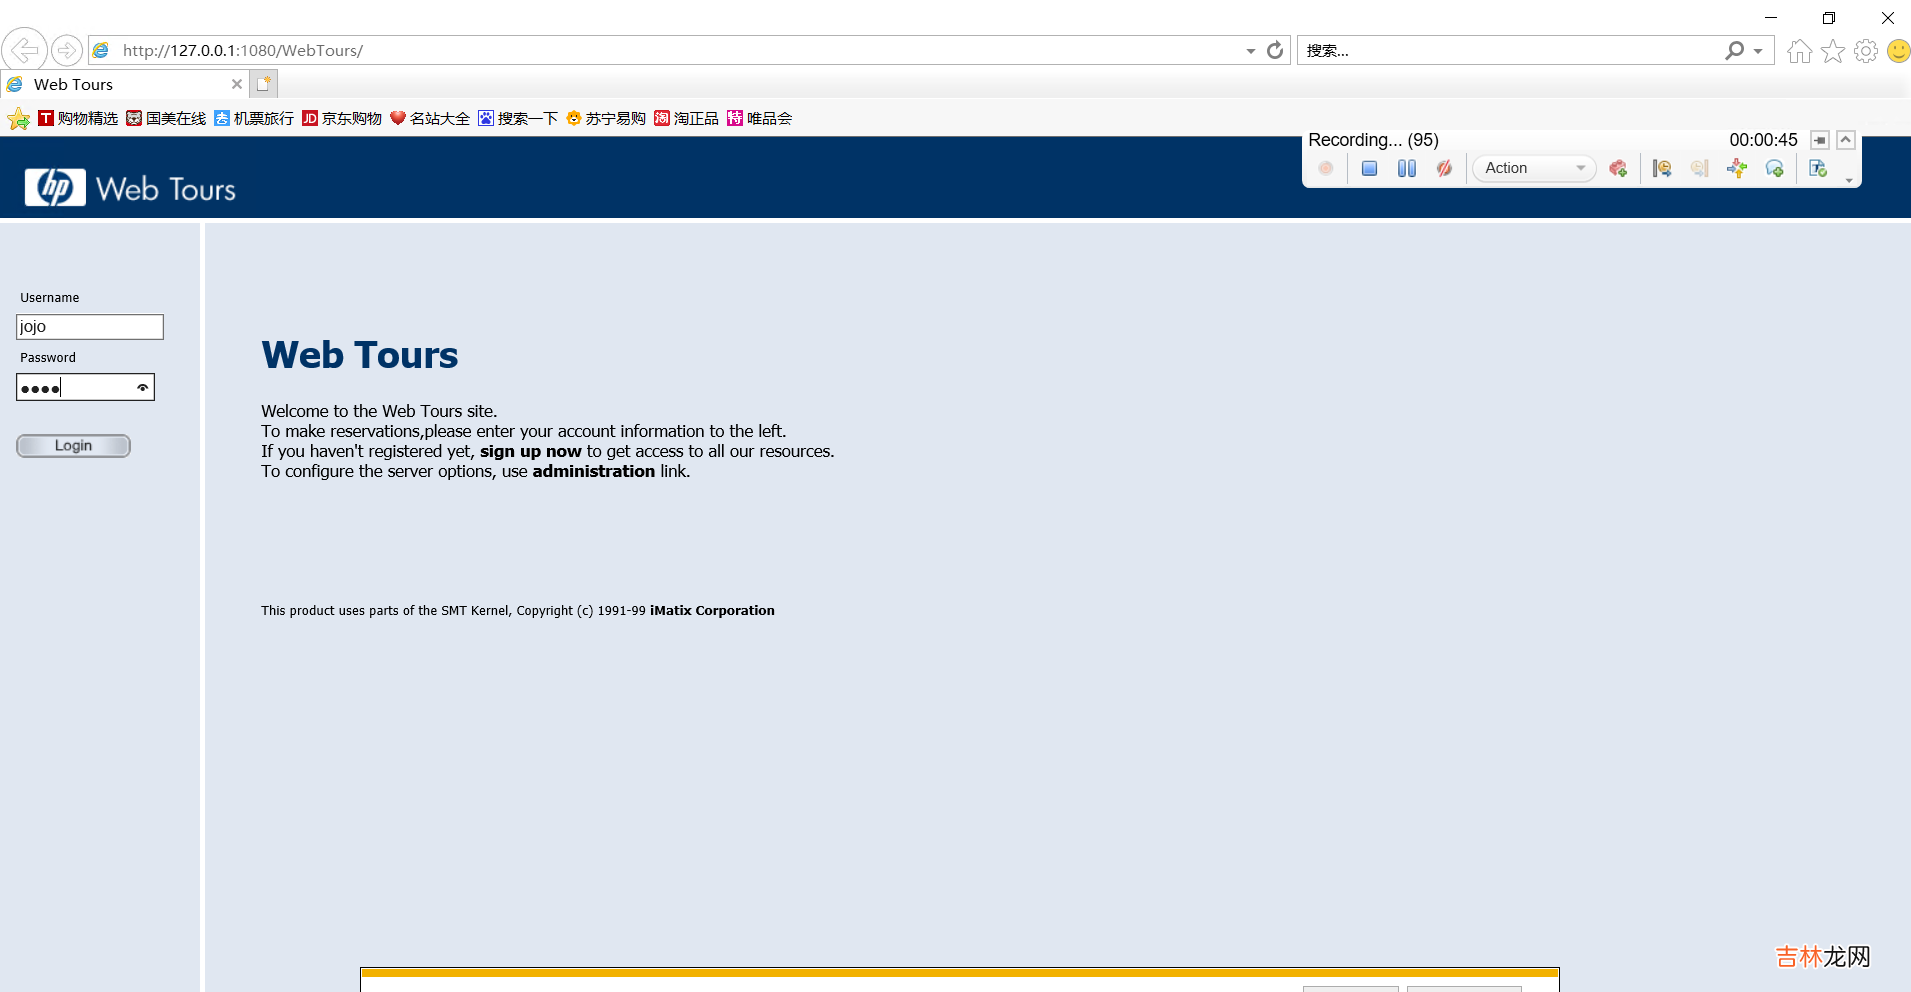Viewport: 1911px width, 992px height.
Task: Click into the Username field
Action: [x=90, y=327]
